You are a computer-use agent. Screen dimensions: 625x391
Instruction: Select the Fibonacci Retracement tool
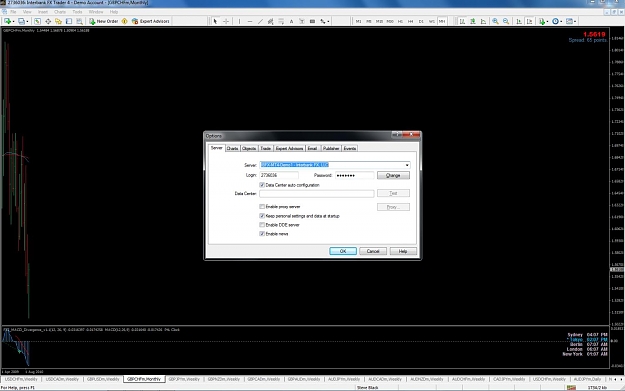point(281,21)
